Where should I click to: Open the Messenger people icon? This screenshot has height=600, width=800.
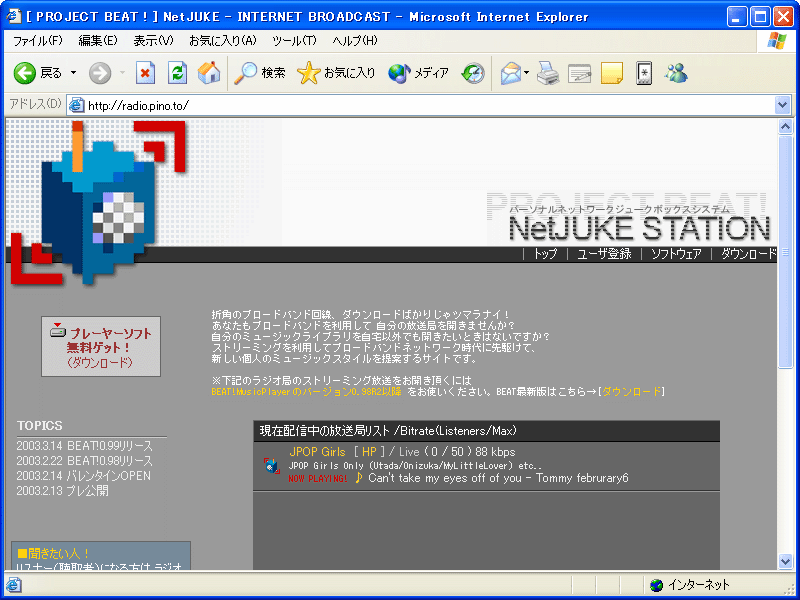coord(676,73)
